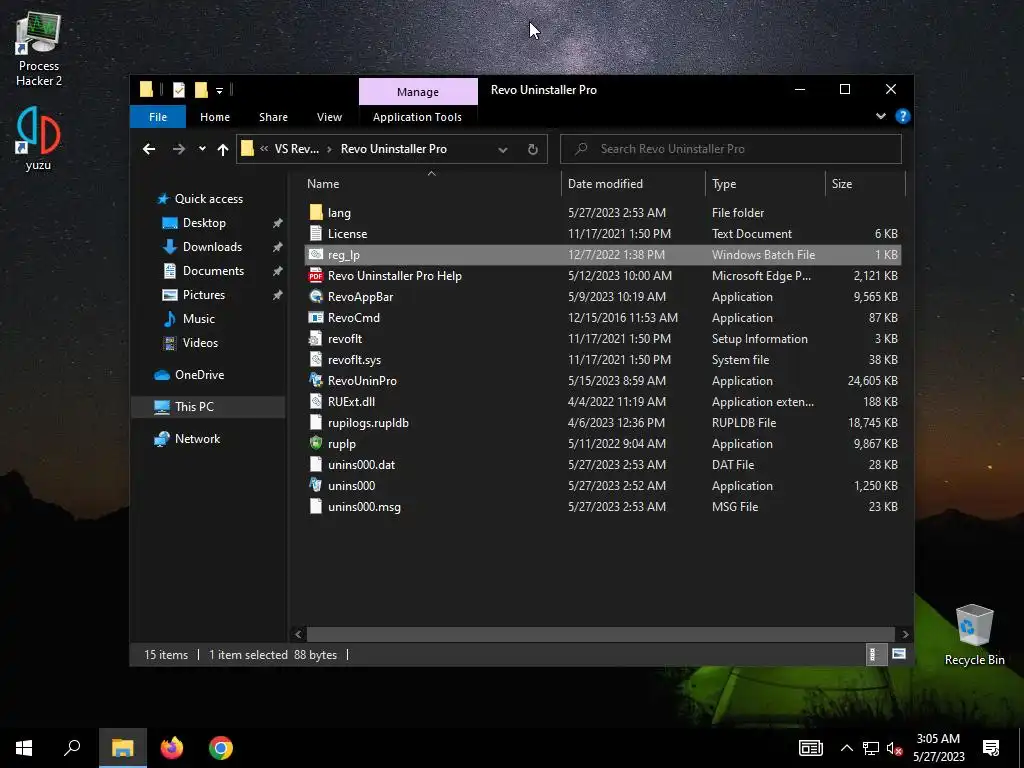Click the RevoCmd application icon
1024x768 pixels.
(316, 317)
